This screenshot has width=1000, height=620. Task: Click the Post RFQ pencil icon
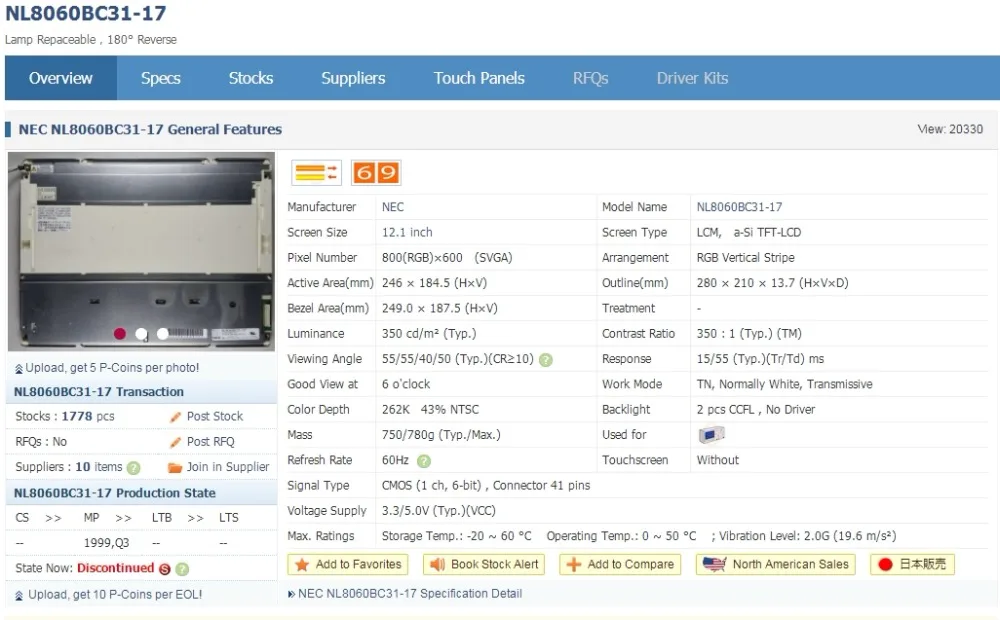[175, 442]
